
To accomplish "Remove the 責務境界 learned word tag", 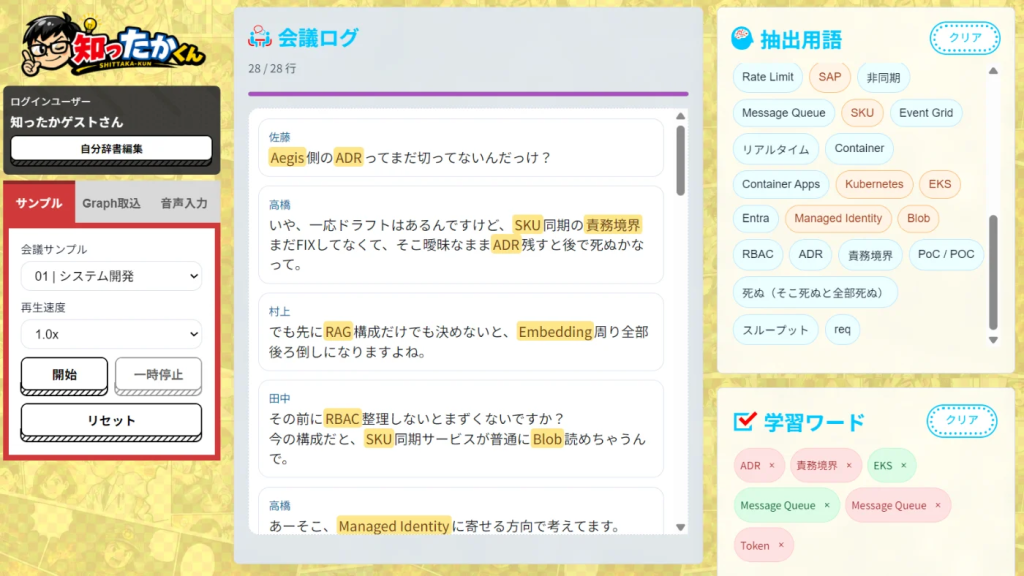I will pos(849,466).
